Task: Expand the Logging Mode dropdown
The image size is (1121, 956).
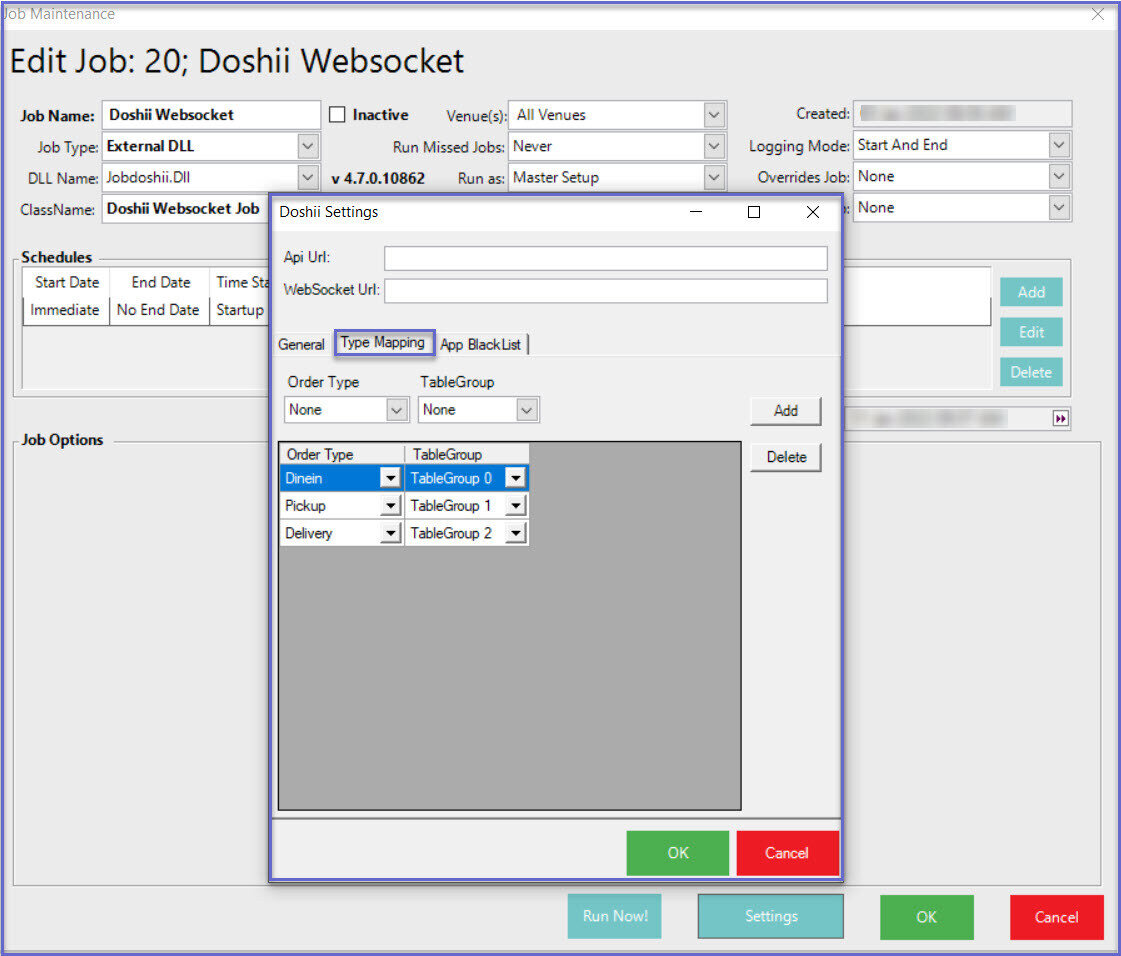Action: point(1059,145)
